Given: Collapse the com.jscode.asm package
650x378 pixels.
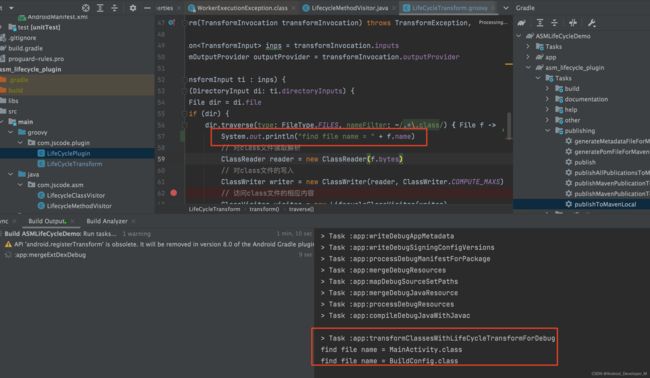Looking at the screenshot, I should (x=20, y=184).
